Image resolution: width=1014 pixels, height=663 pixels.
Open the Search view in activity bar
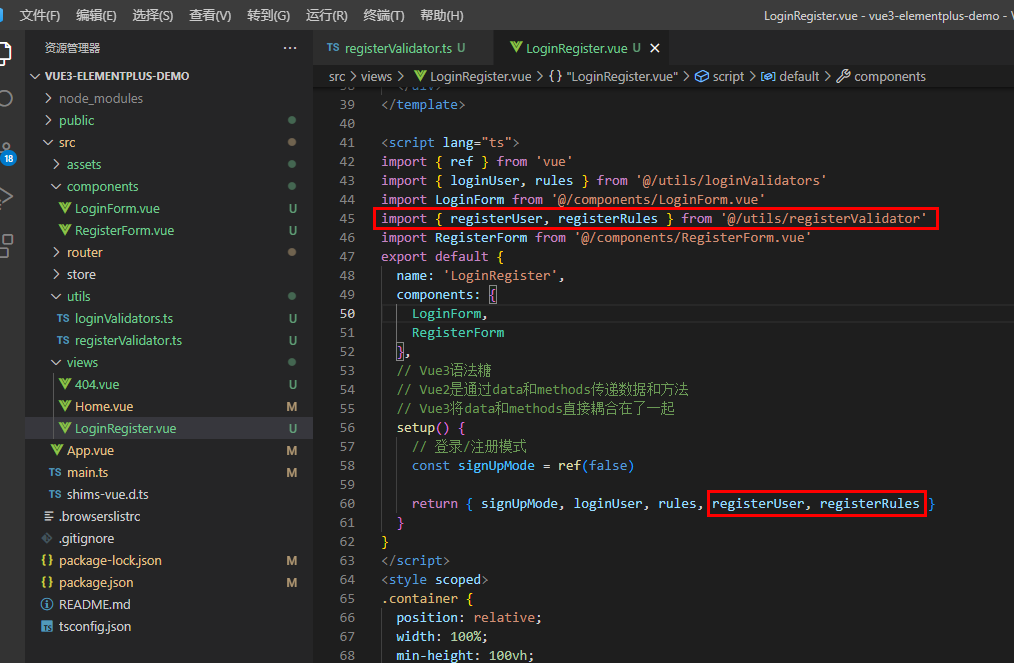tap(6, 99)
